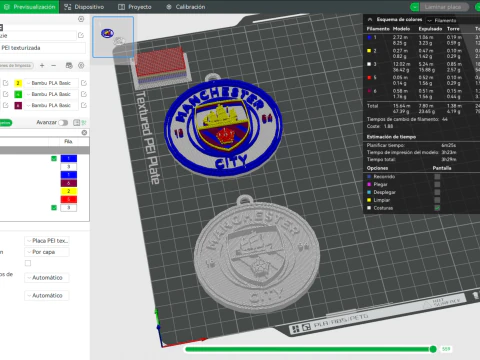Remove a filament with the minus icon
This screenshot has width=480, height=360.
[x=54, y=65]
